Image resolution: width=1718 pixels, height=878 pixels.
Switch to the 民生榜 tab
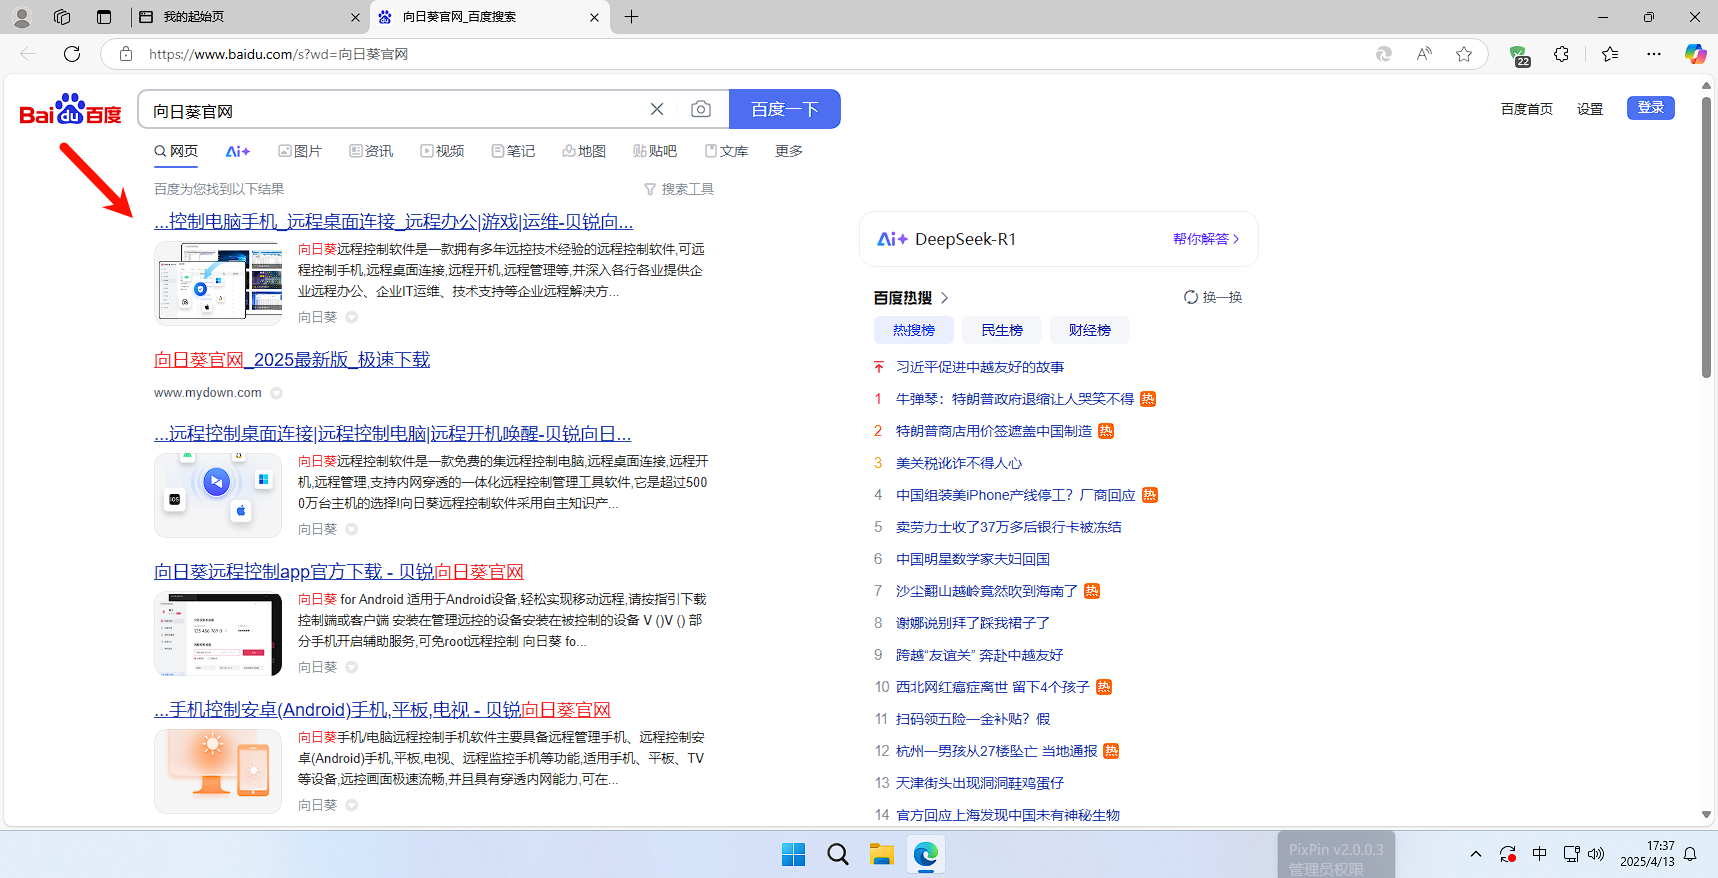1002,330
